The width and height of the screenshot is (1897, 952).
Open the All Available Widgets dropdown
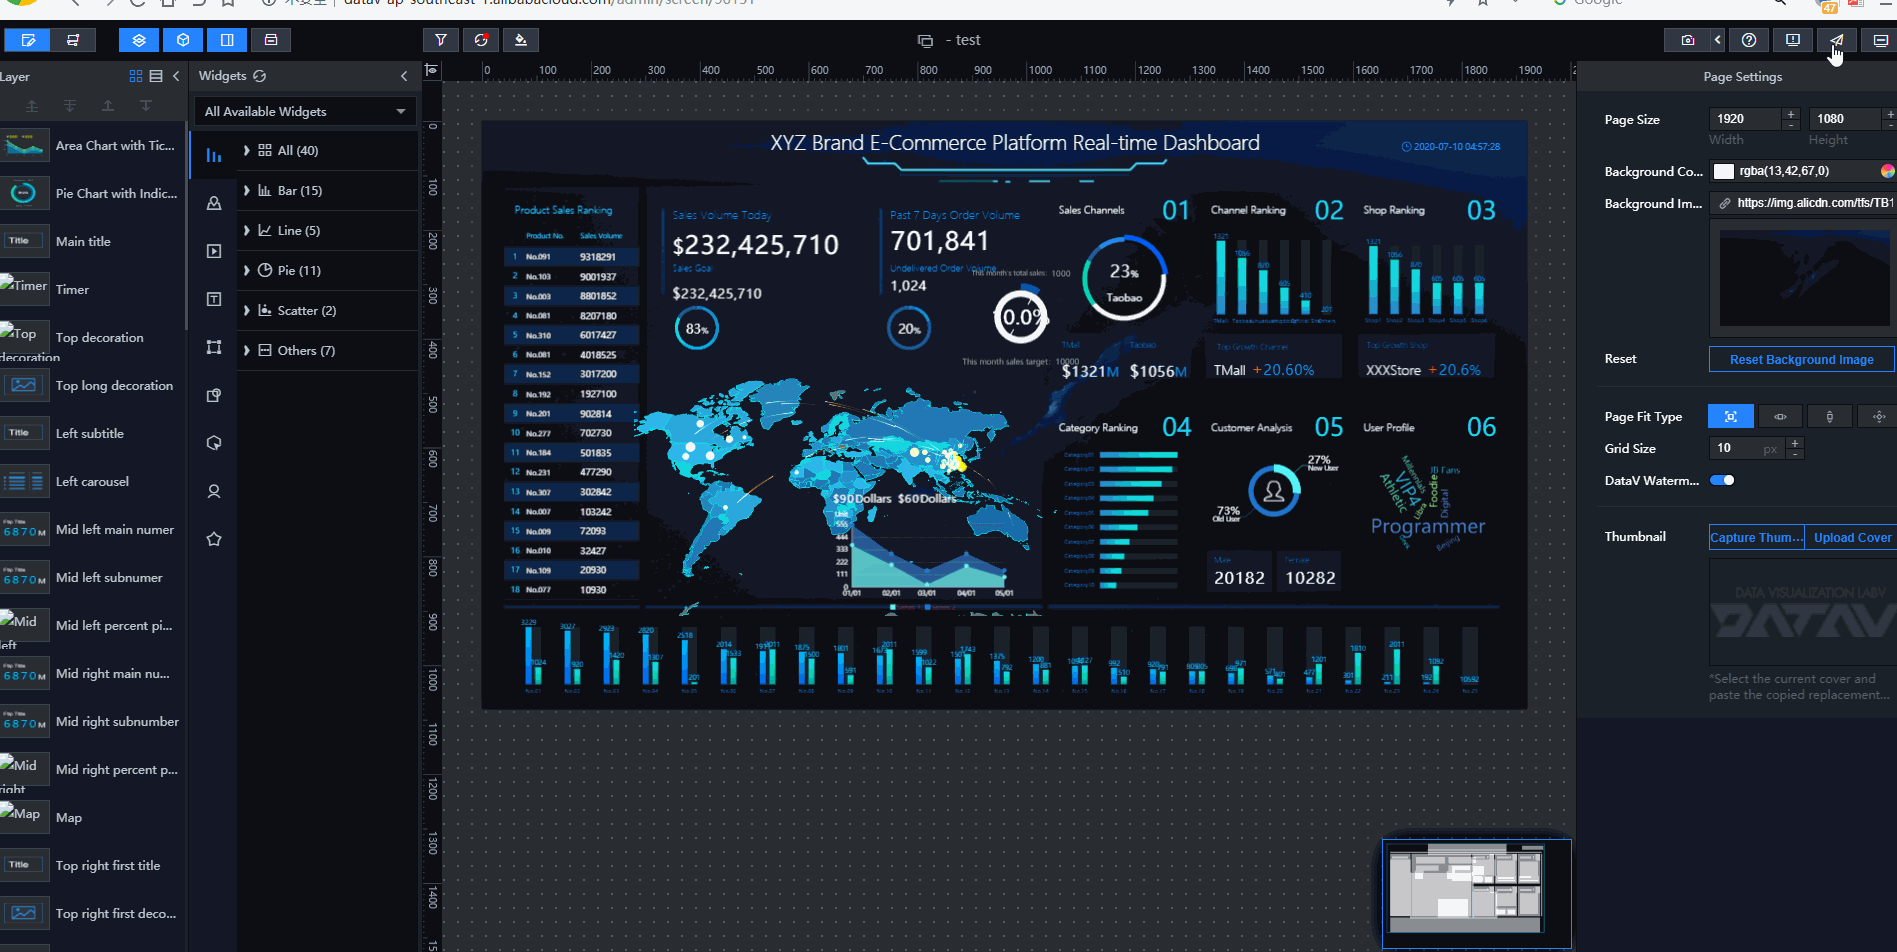tap(305, 112)
